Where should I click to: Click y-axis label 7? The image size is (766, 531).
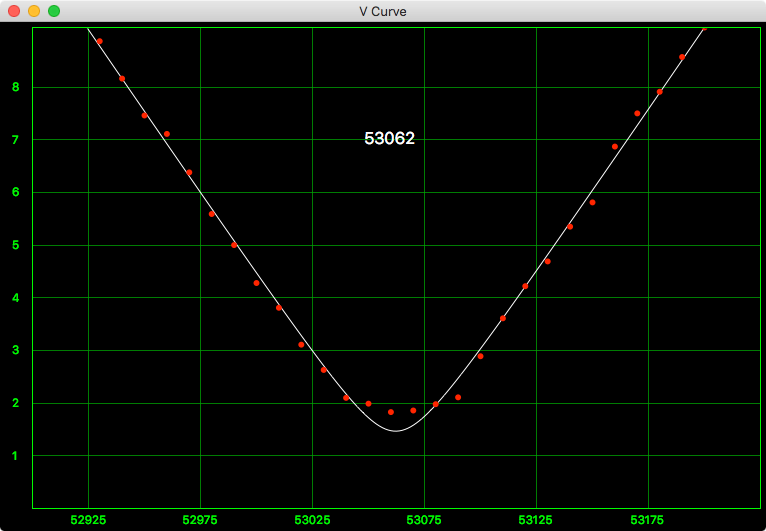click(16, 140)
